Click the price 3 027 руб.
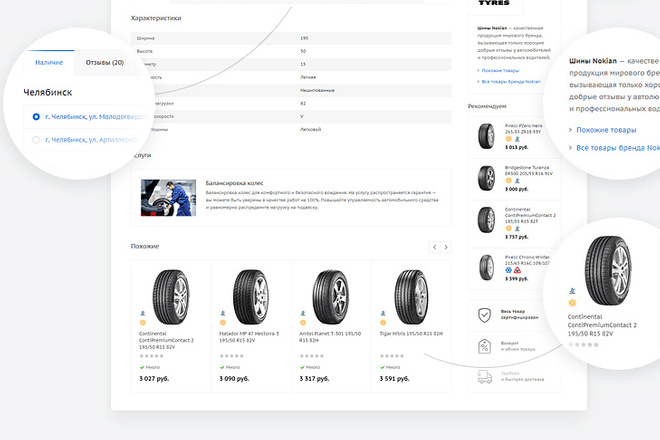Screen dimensions: 660x440 click(154, 379)
